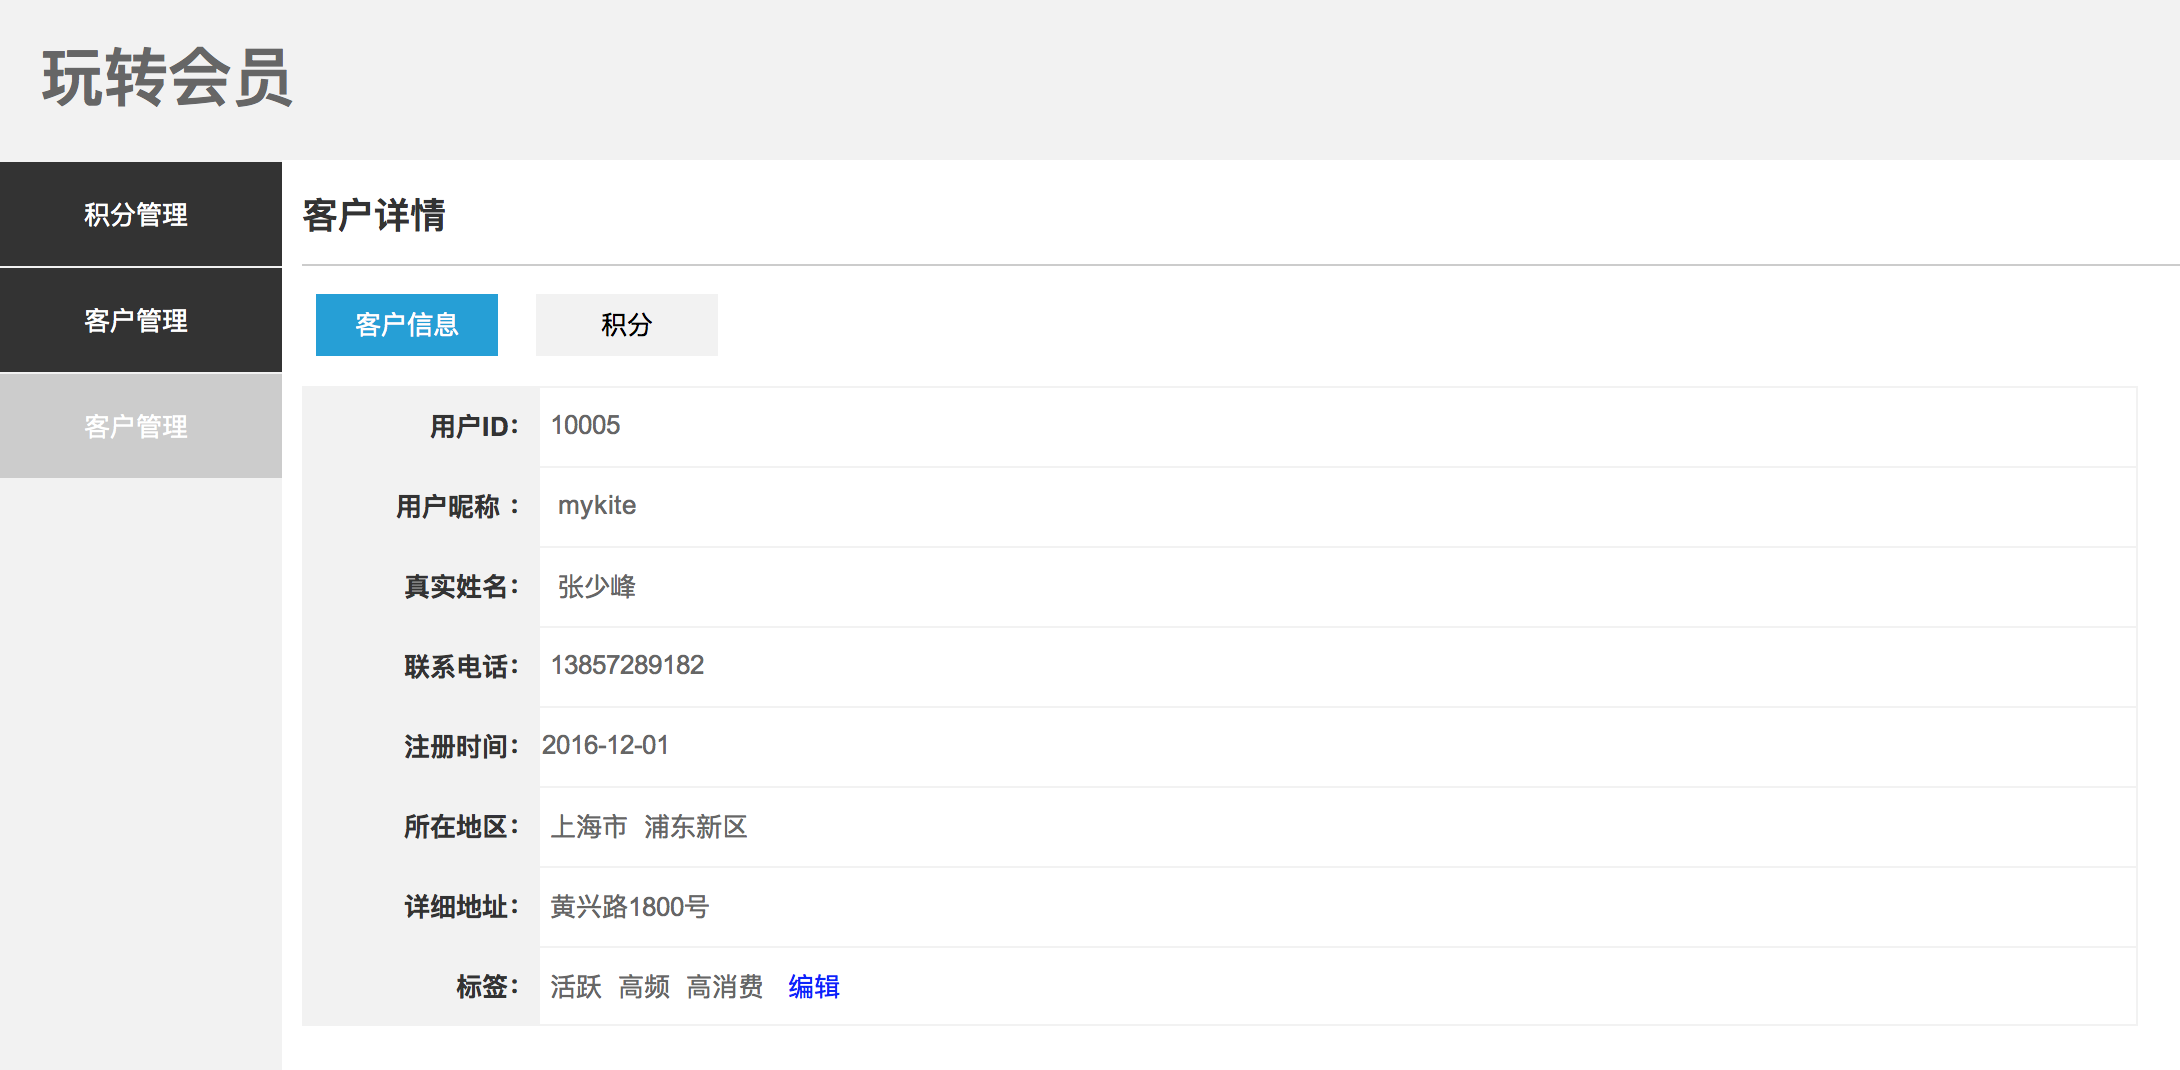Open the dark 客户管理 sidebar item
This screenshot has height=1070, width=2180.
coord(140,320)
